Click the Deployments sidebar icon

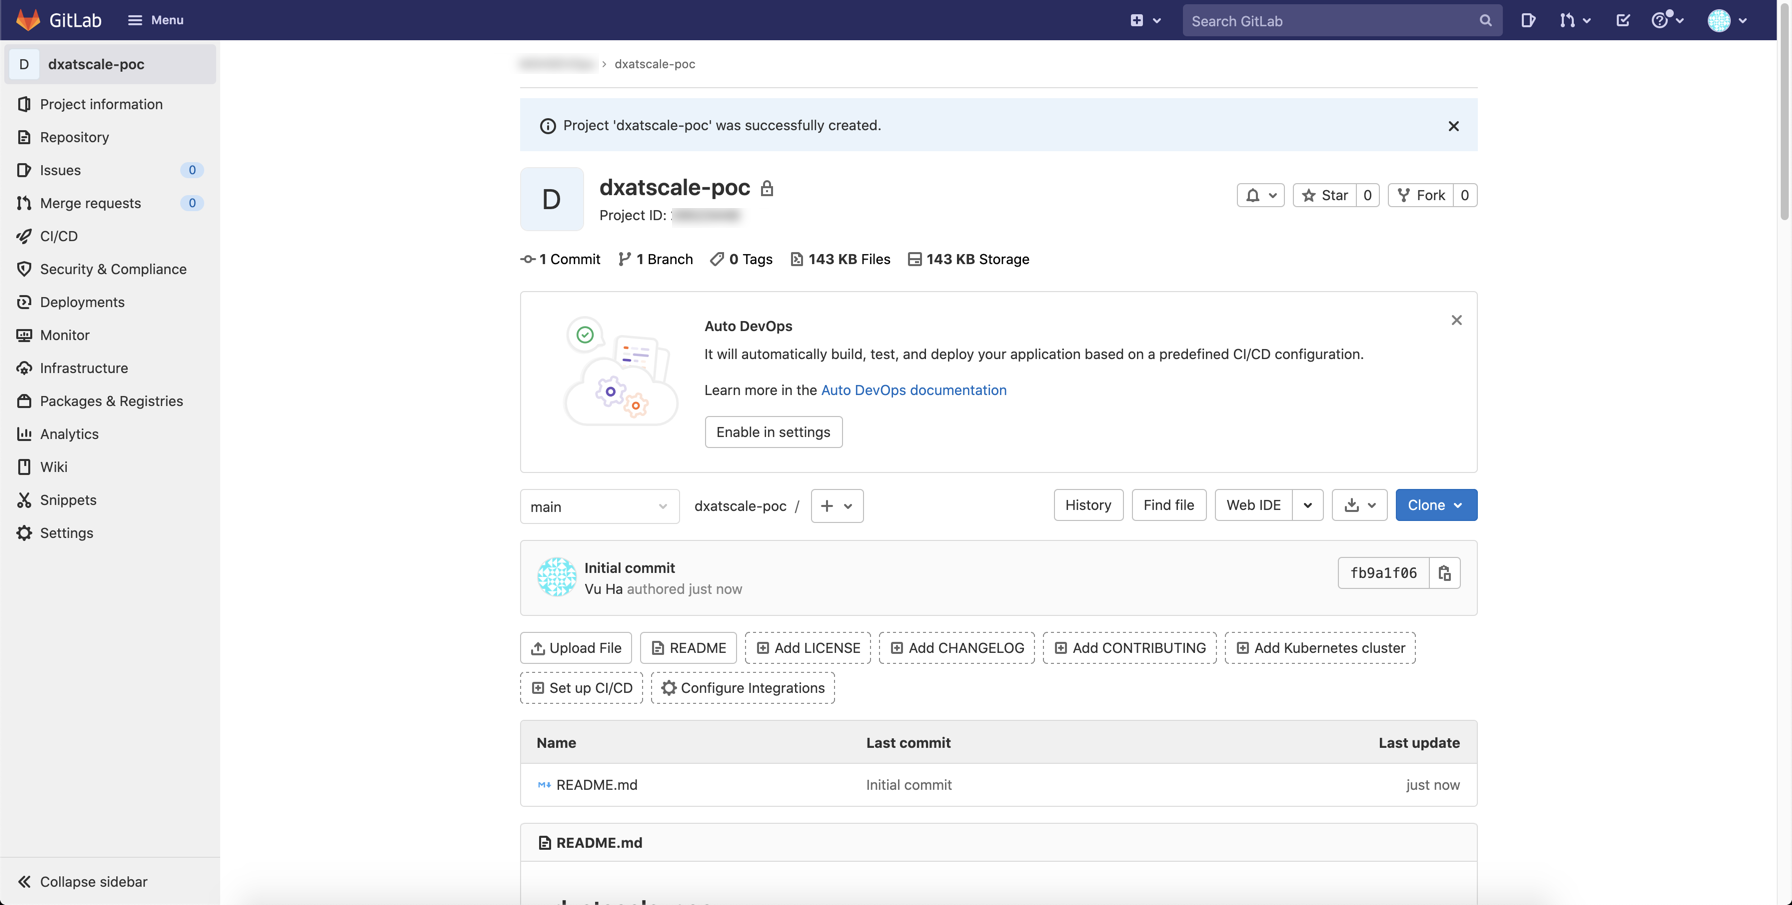(24, 302)
